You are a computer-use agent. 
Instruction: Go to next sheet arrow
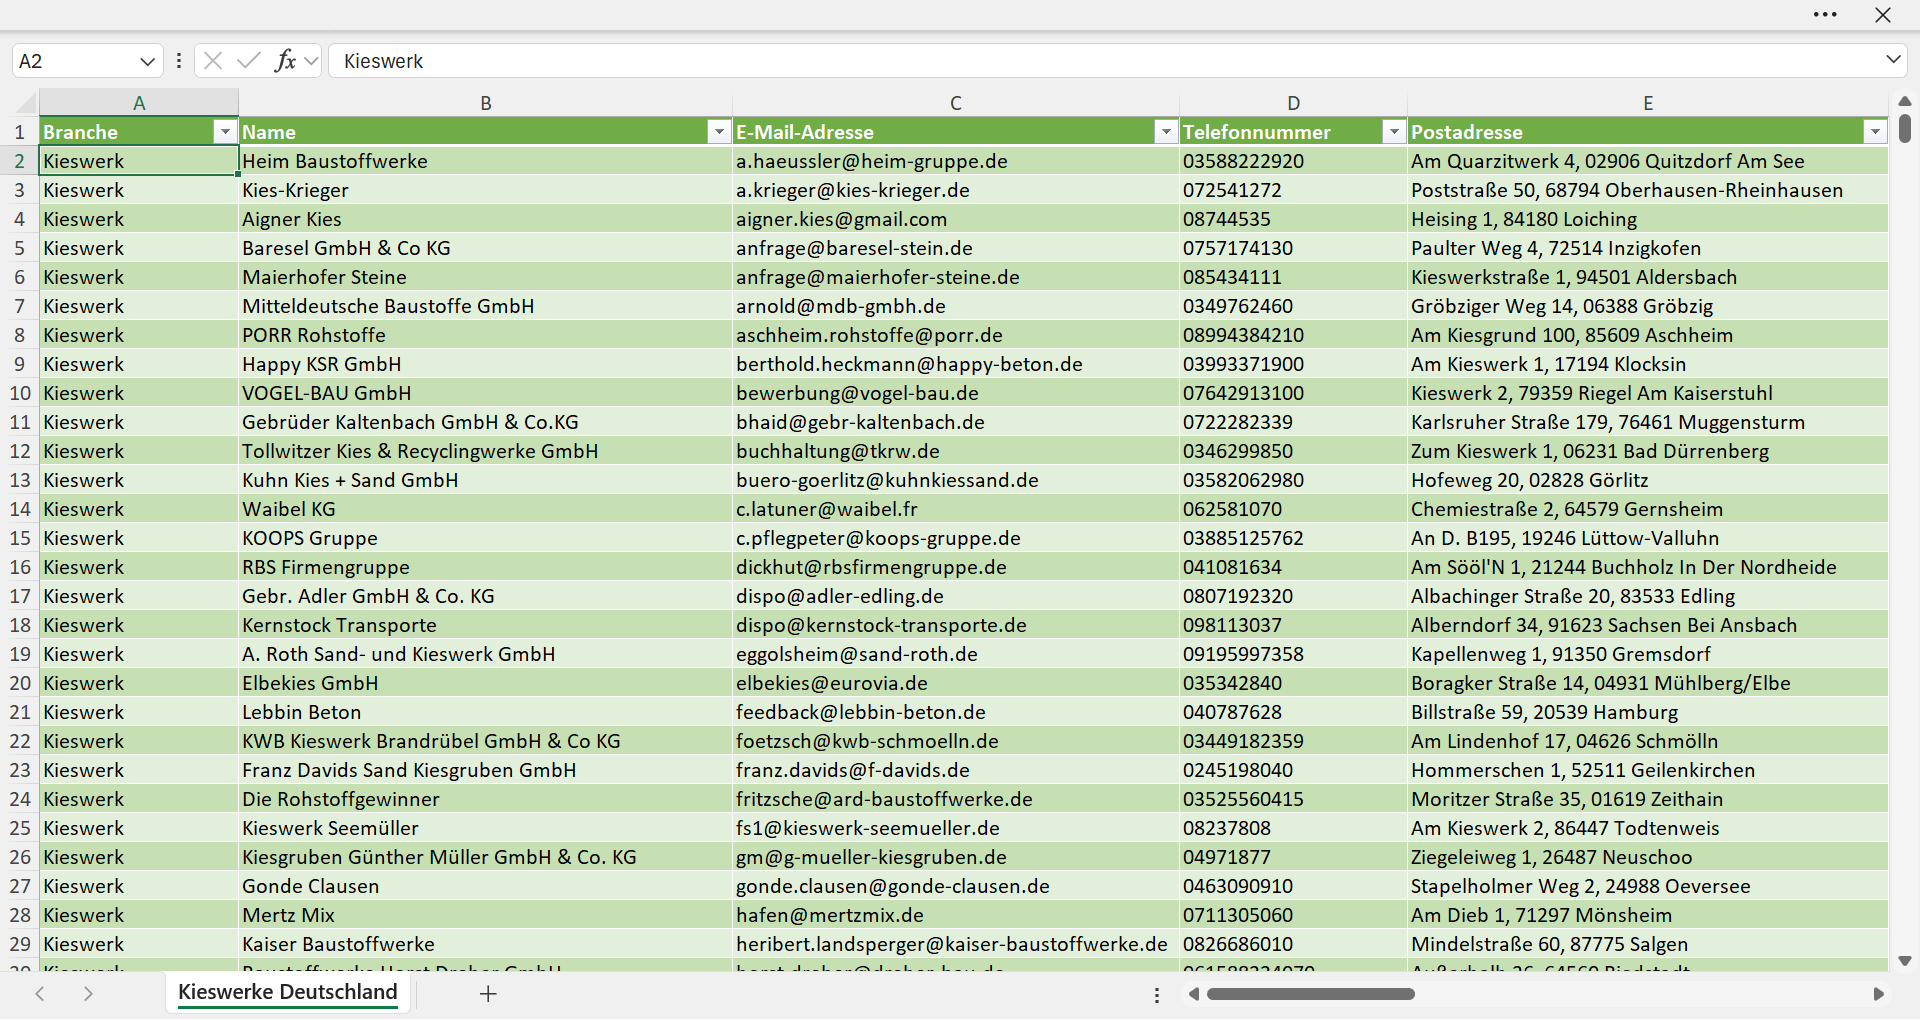[88, 994]
